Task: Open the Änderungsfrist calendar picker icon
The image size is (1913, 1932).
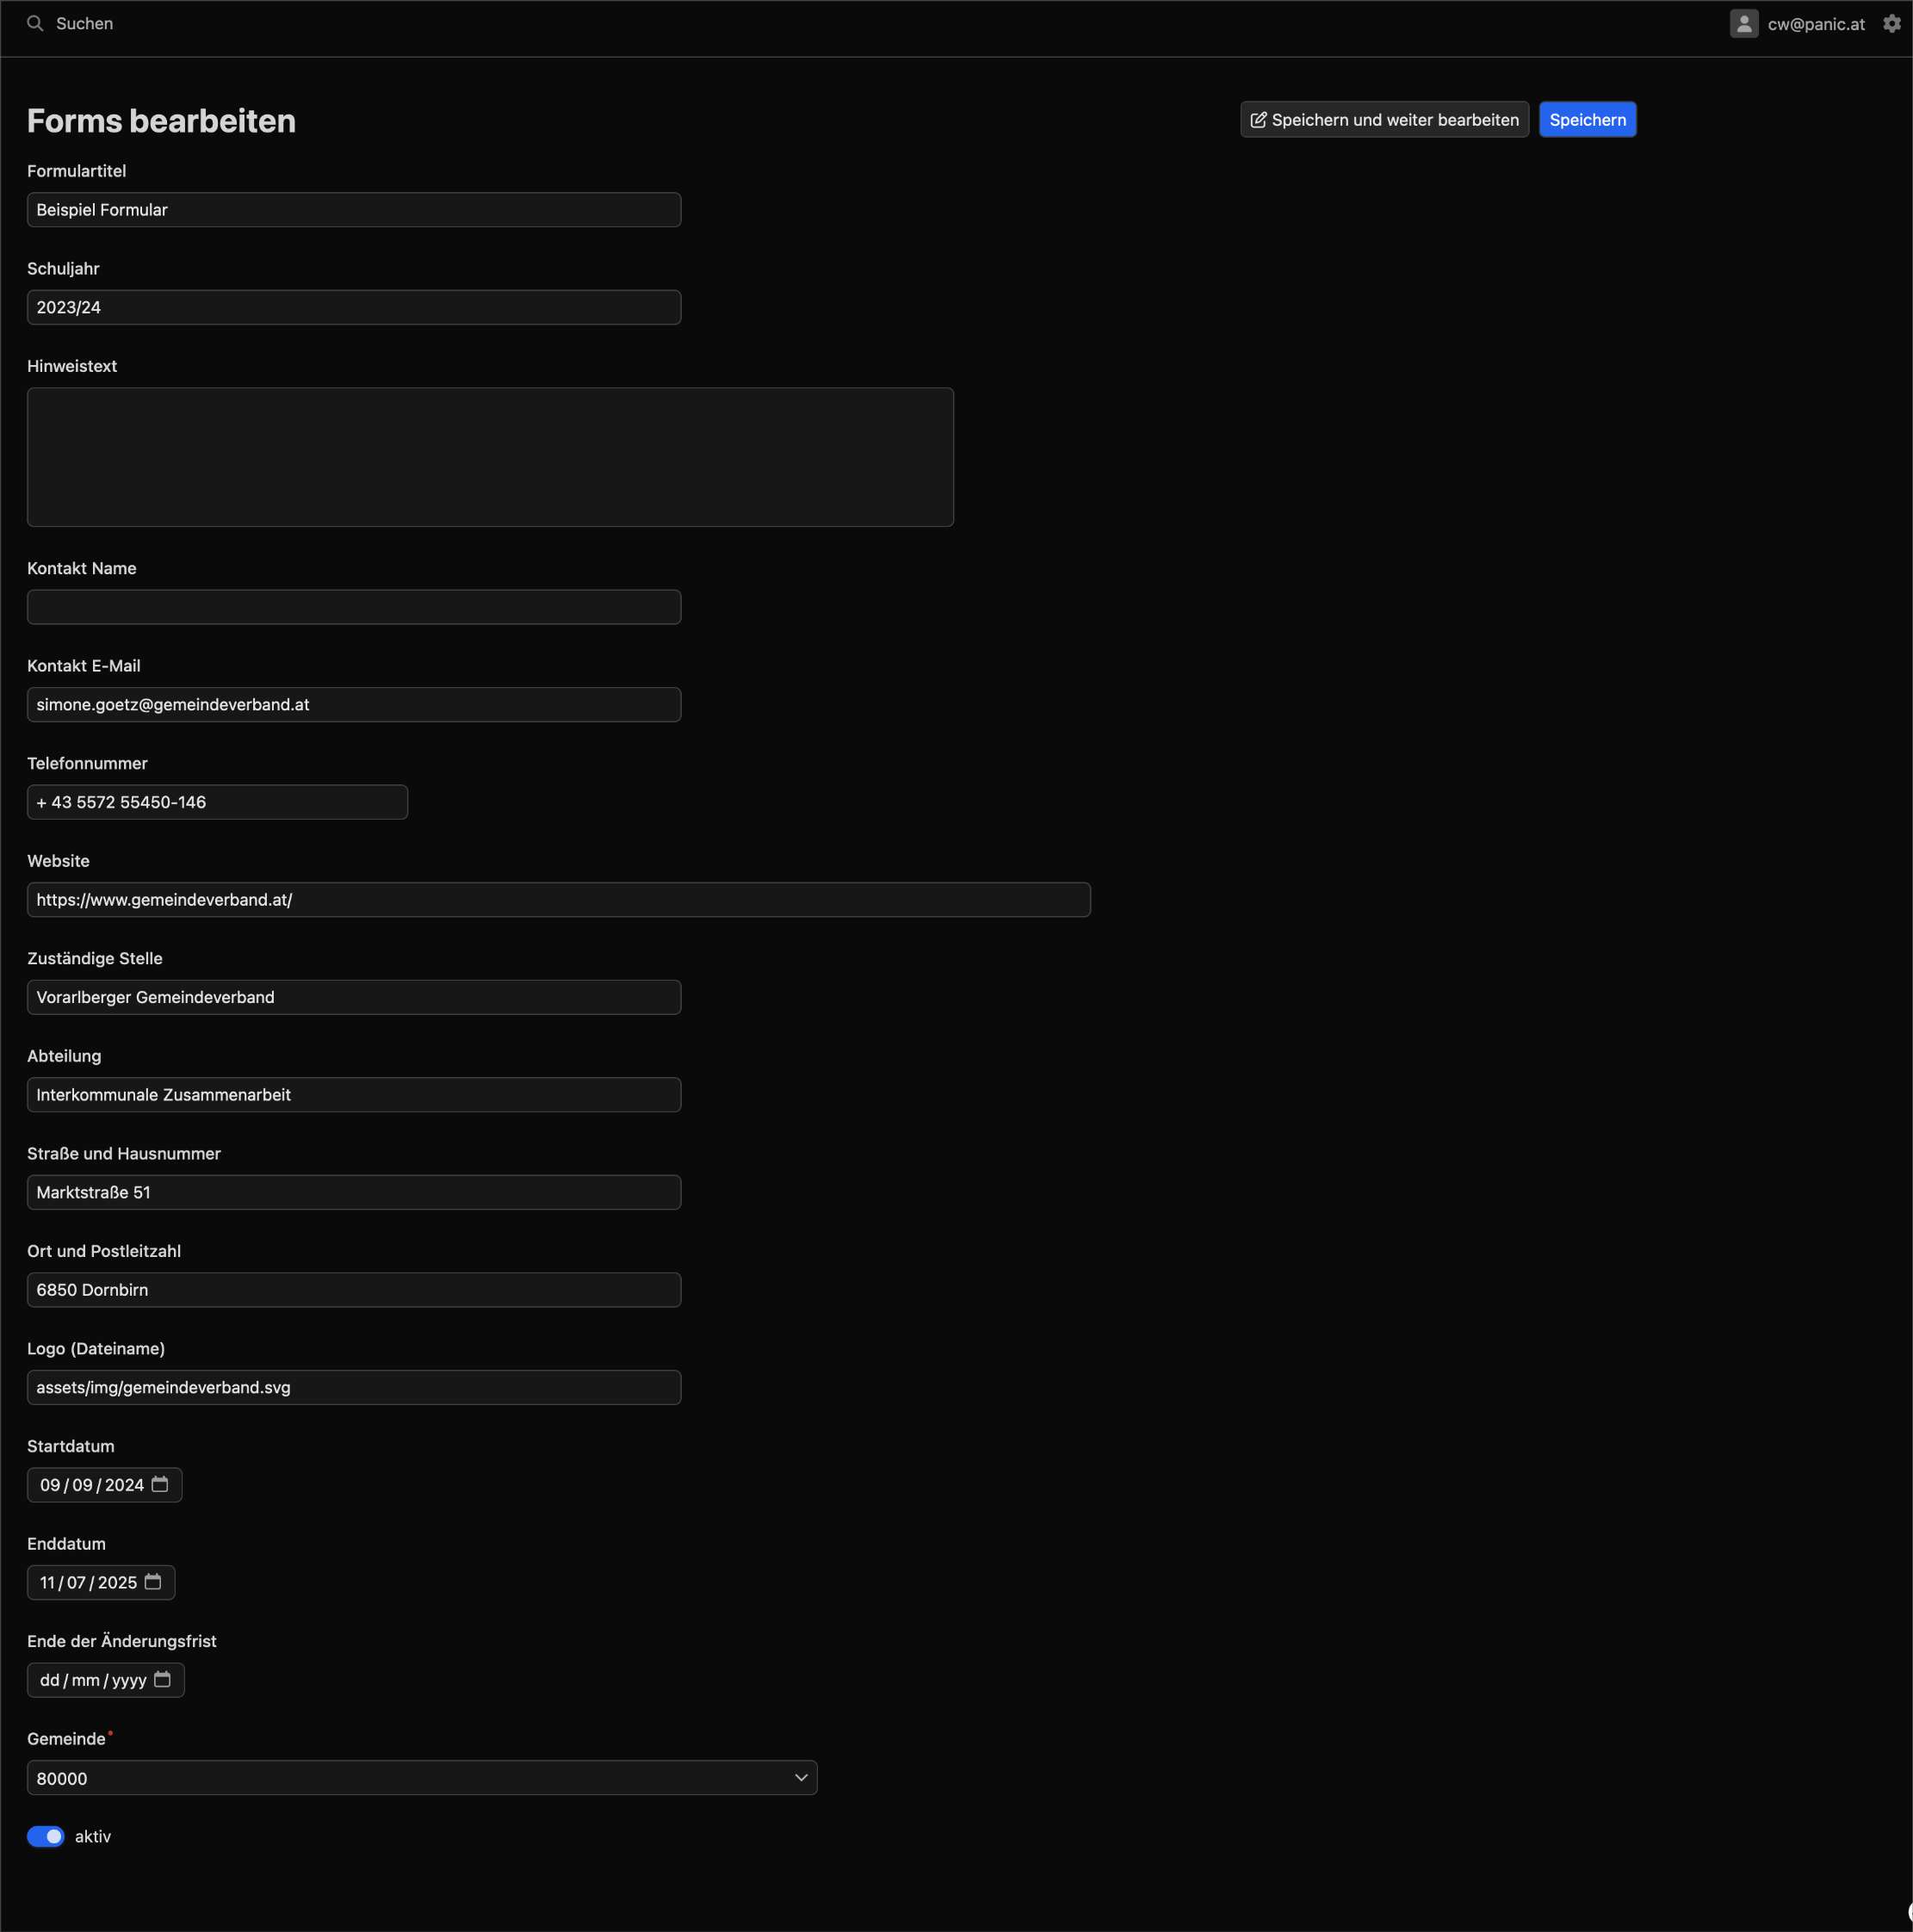Action: point(163,1679)
